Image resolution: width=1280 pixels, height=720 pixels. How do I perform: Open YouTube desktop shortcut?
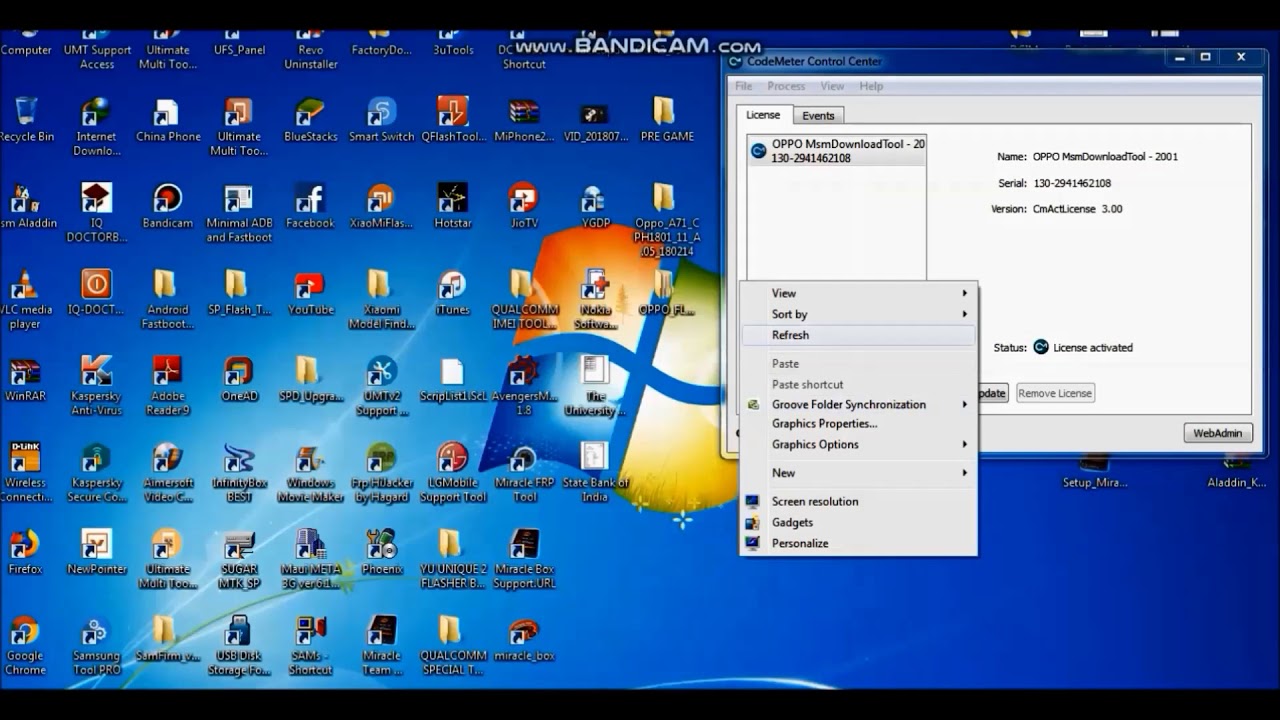(310, 293)
